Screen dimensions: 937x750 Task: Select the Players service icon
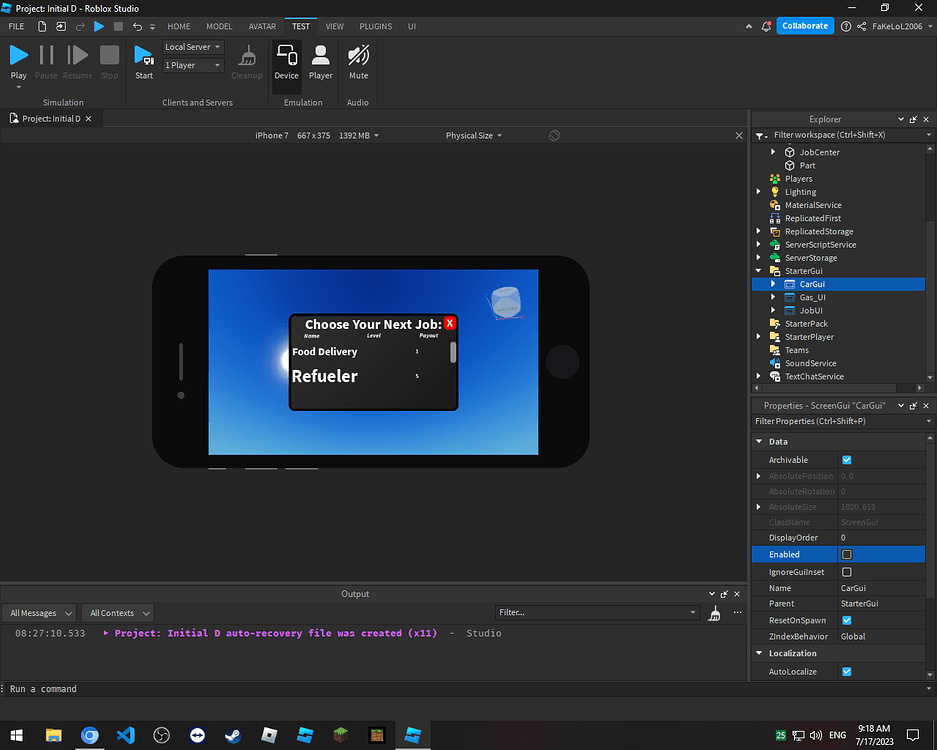tap(775, 179)
